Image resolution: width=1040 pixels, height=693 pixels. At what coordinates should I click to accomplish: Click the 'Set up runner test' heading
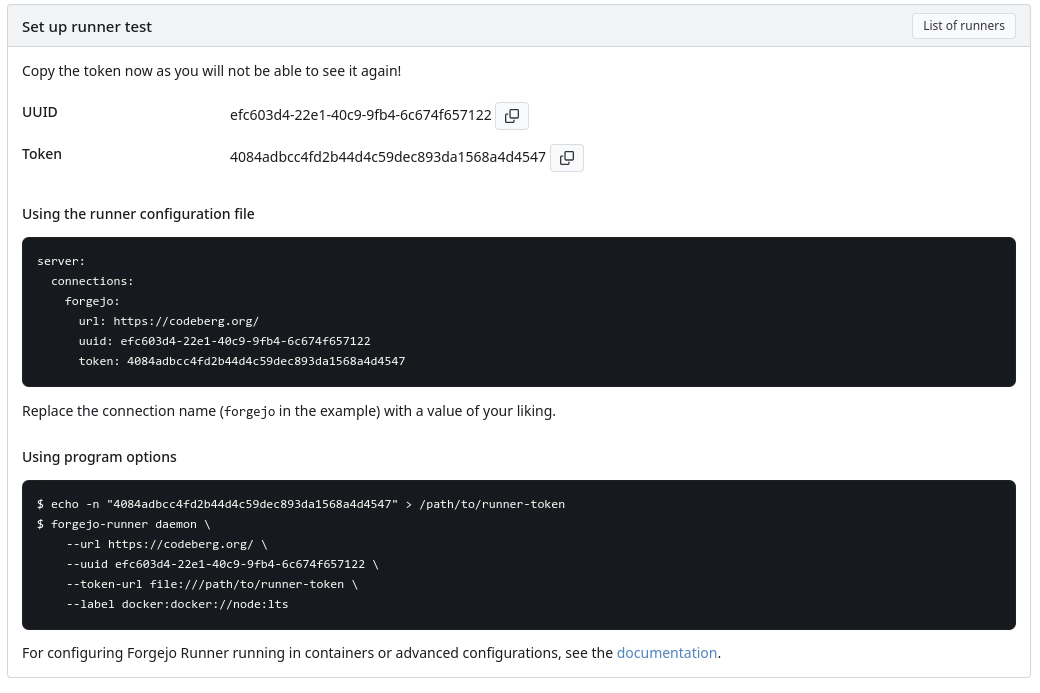87,27
